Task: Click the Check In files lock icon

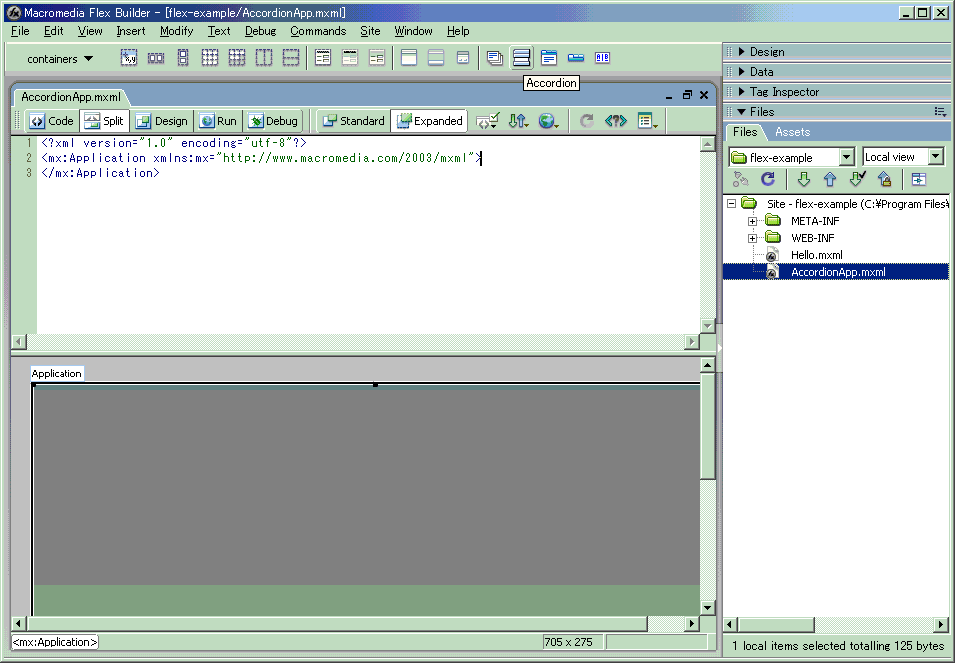Action: pyautogui.click(x=884, y=179)
